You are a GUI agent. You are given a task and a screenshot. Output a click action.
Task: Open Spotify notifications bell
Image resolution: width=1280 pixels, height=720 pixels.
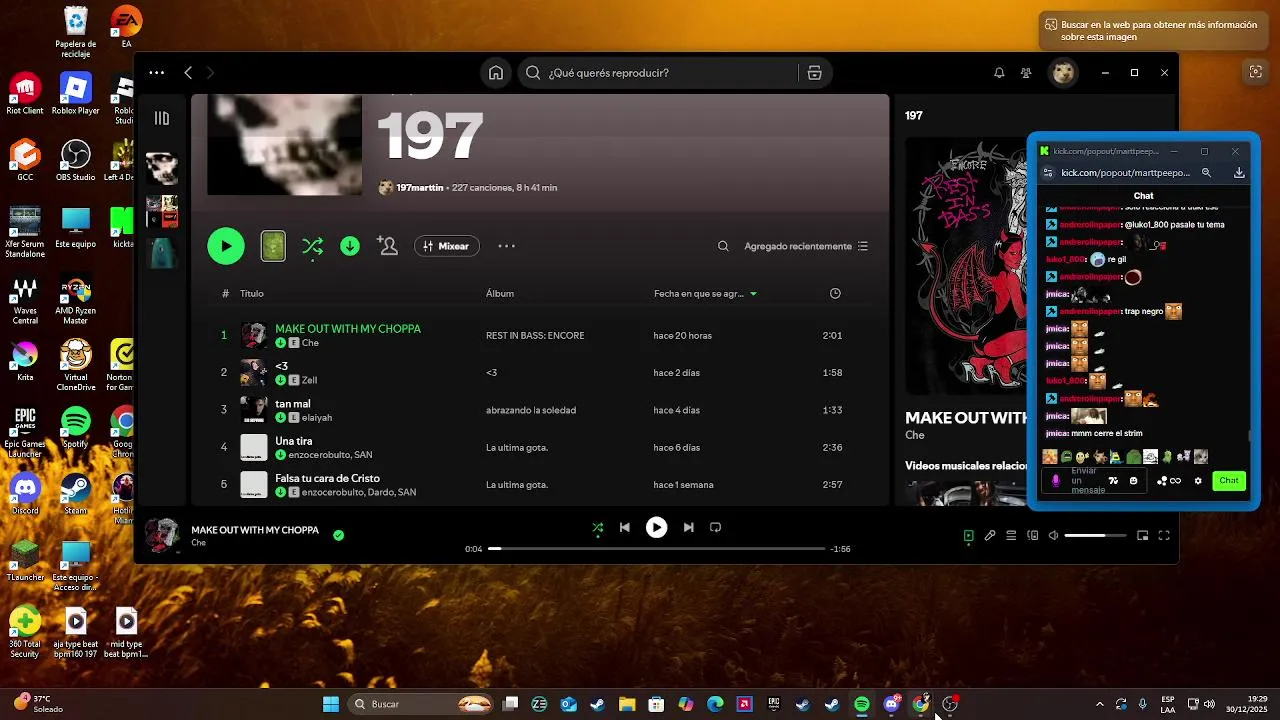click(999, 73)
